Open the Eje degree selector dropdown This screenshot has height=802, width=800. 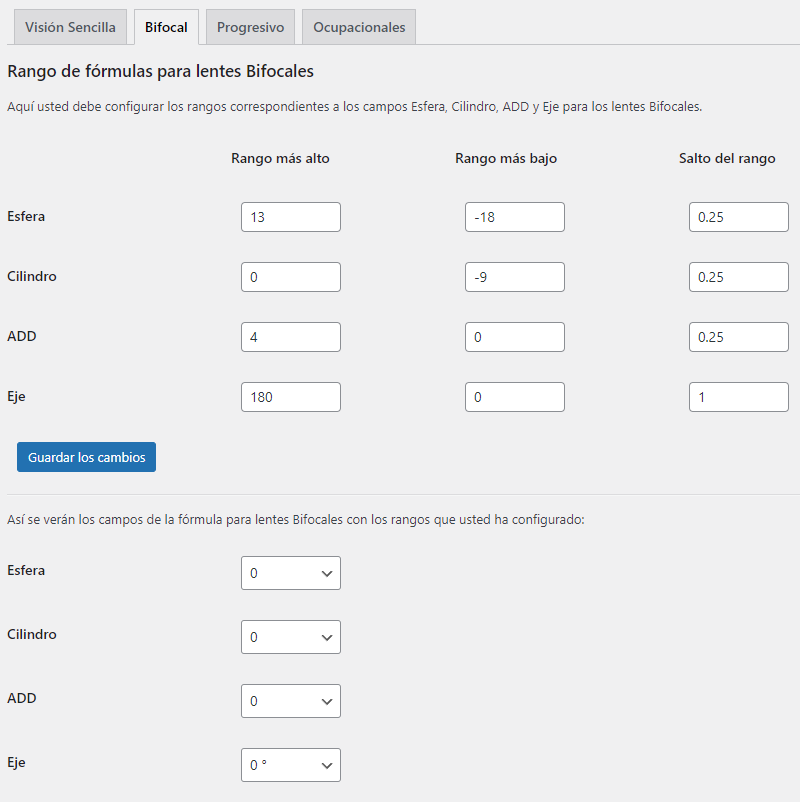290,765
